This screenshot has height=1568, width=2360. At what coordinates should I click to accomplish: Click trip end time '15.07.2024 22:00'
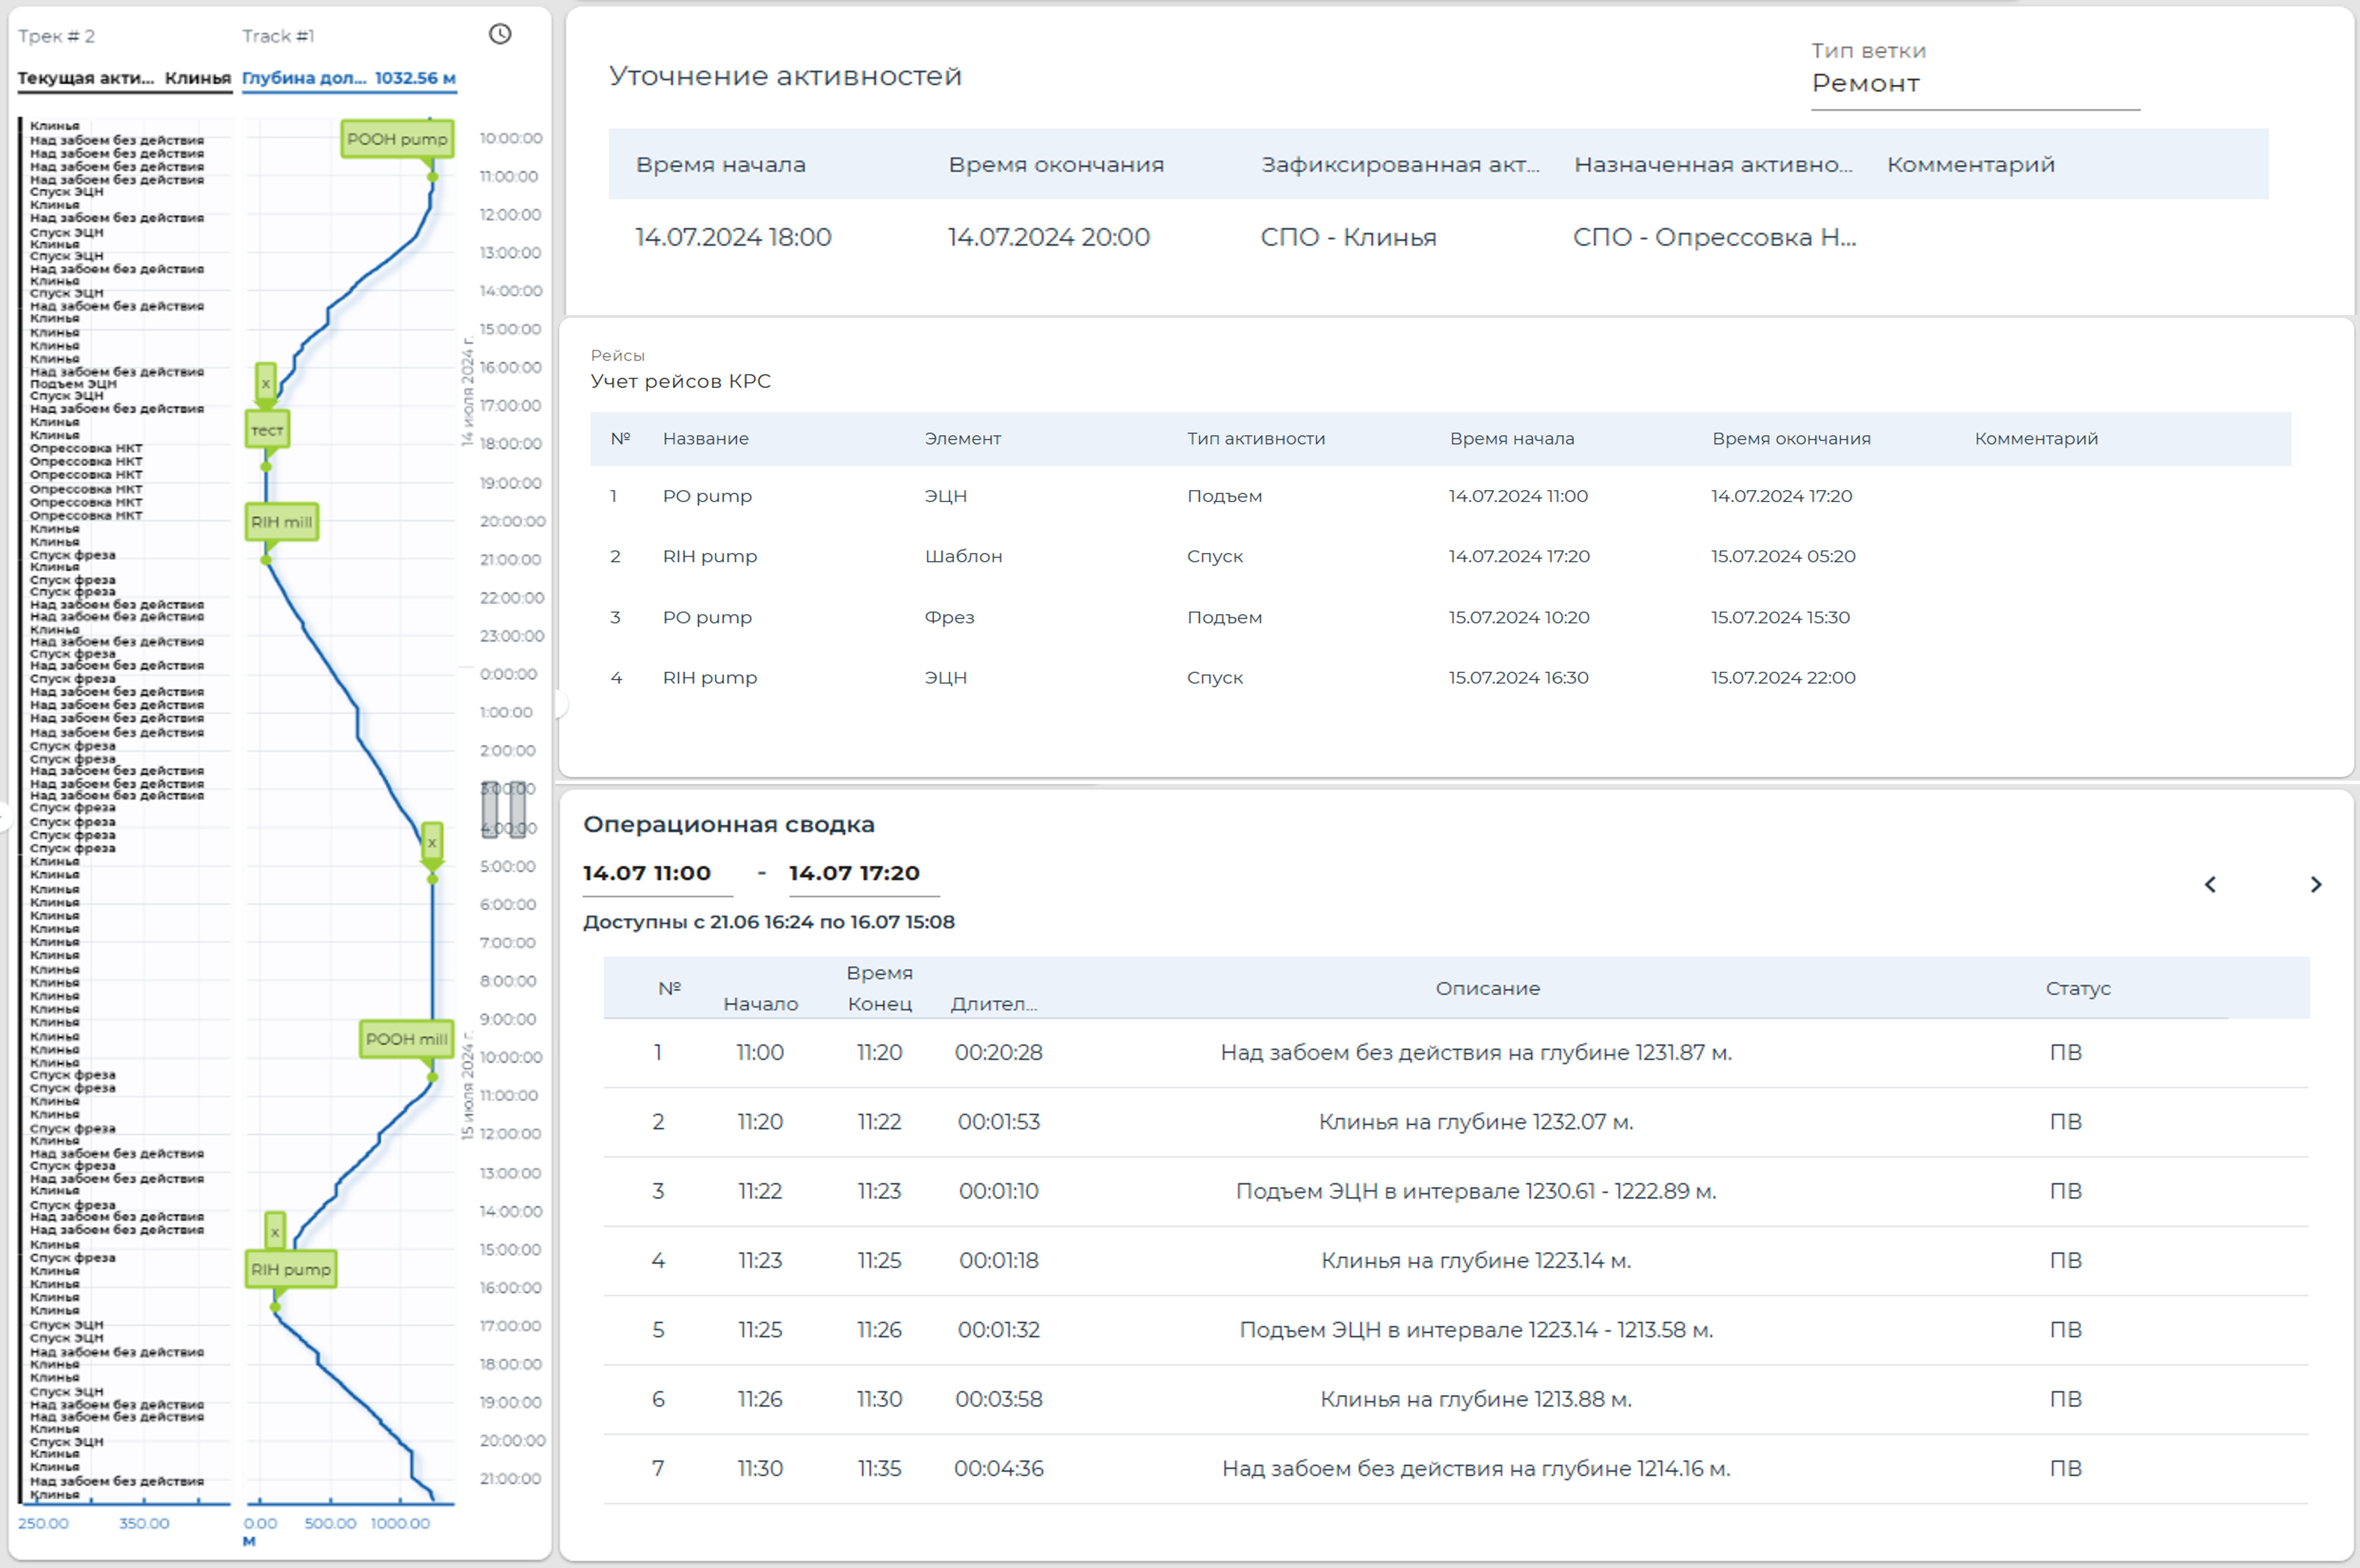point(1783,677)
